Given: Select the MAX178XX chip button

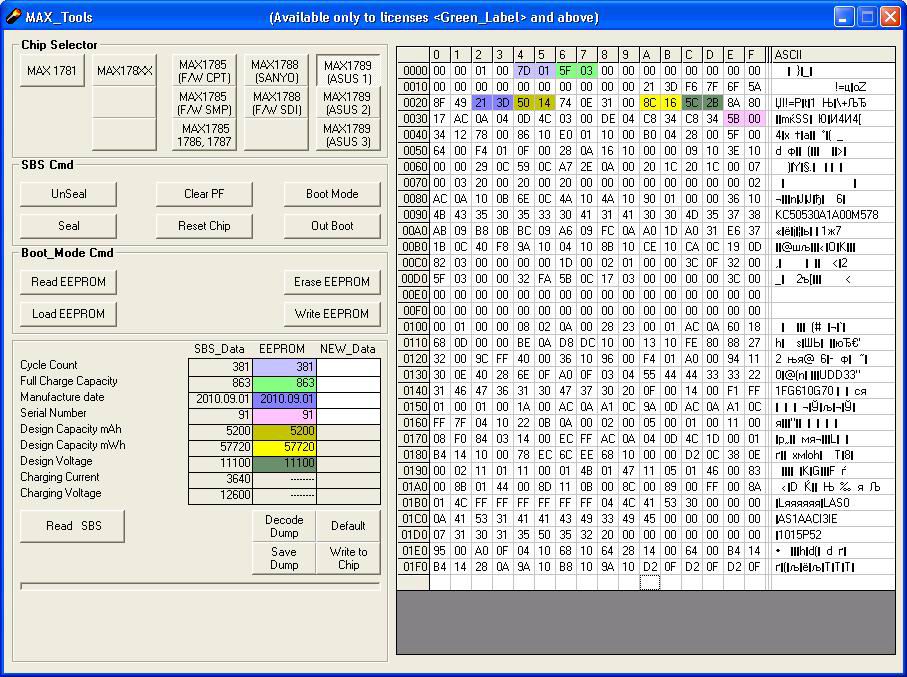Looking at the screenshot, I should pos(124,71).
